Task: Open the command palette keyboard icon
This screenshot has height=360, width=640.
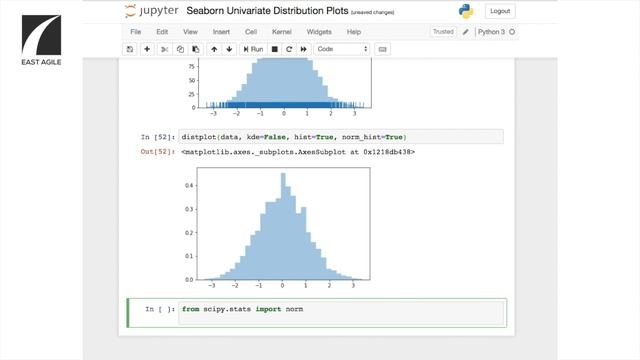Action: (x=382, y=49)
